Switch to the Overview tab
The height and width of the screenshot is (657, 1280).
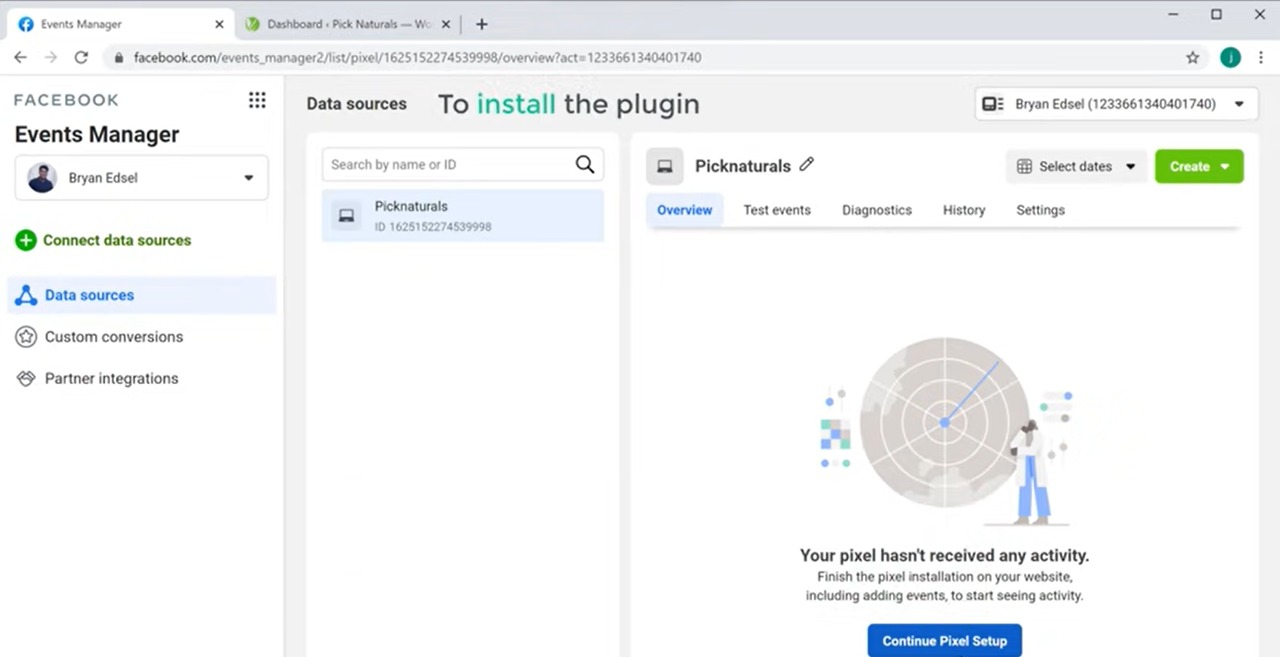coord(685,210)
